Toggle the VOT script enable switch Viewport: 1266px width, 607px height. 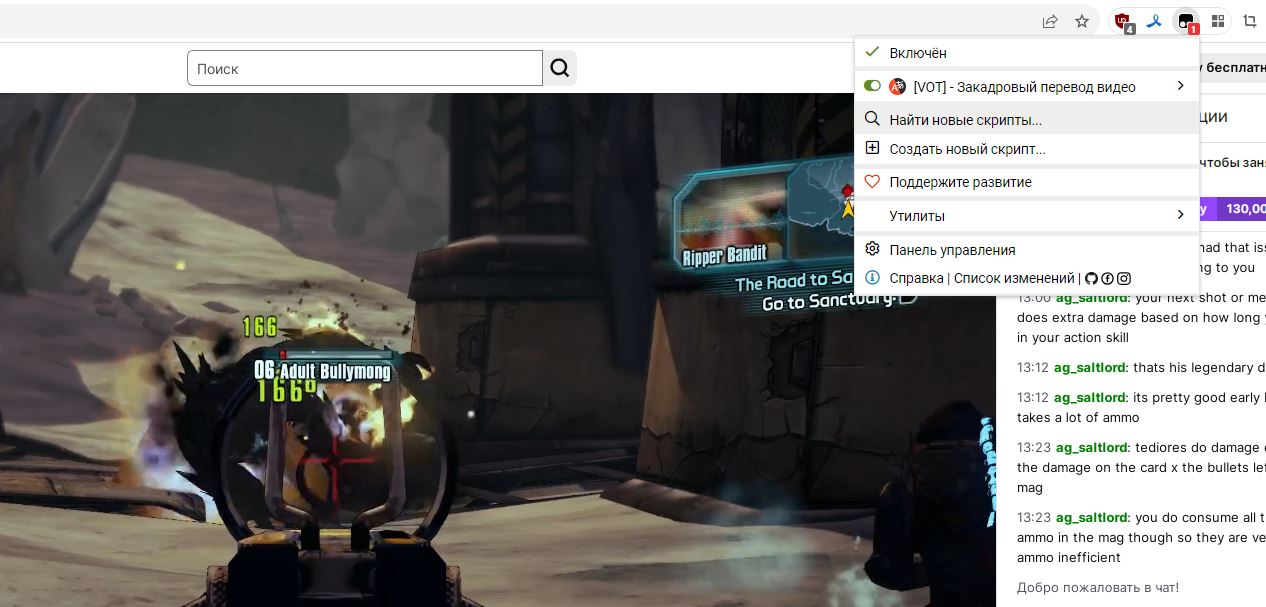click(872, 87)
